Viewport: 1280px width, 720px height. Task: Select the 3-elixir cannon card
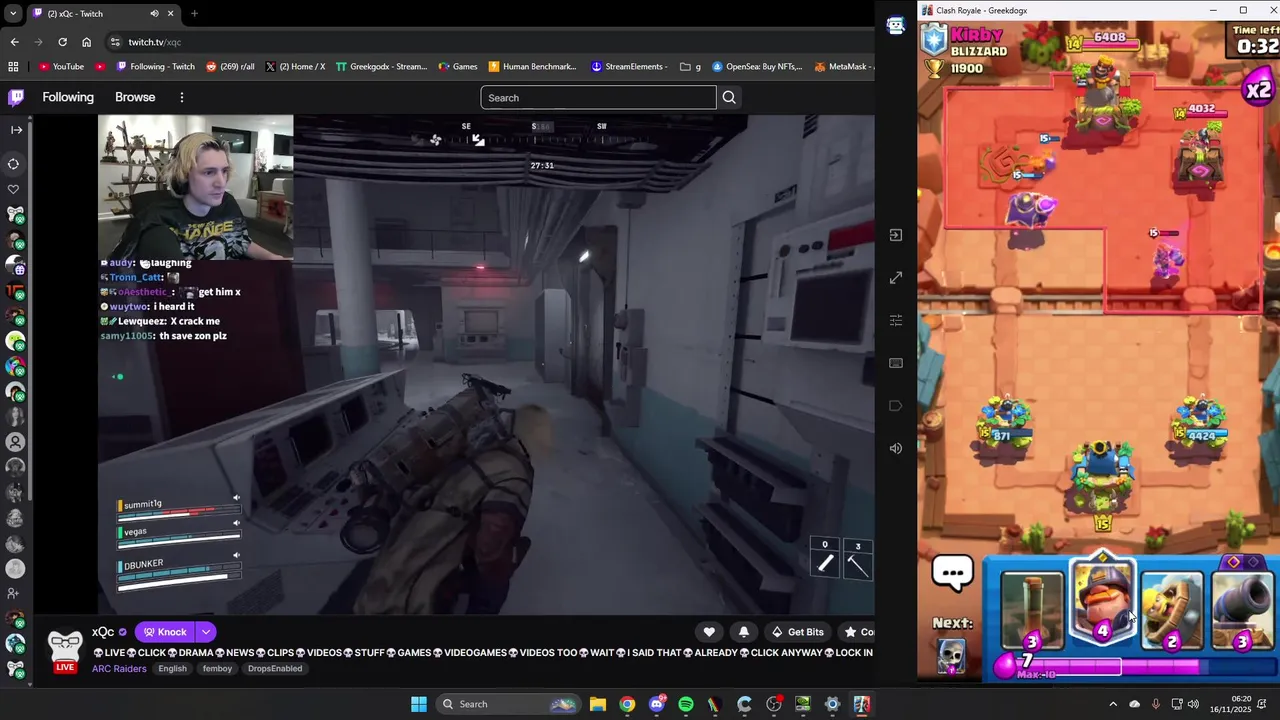point(1242,611)
